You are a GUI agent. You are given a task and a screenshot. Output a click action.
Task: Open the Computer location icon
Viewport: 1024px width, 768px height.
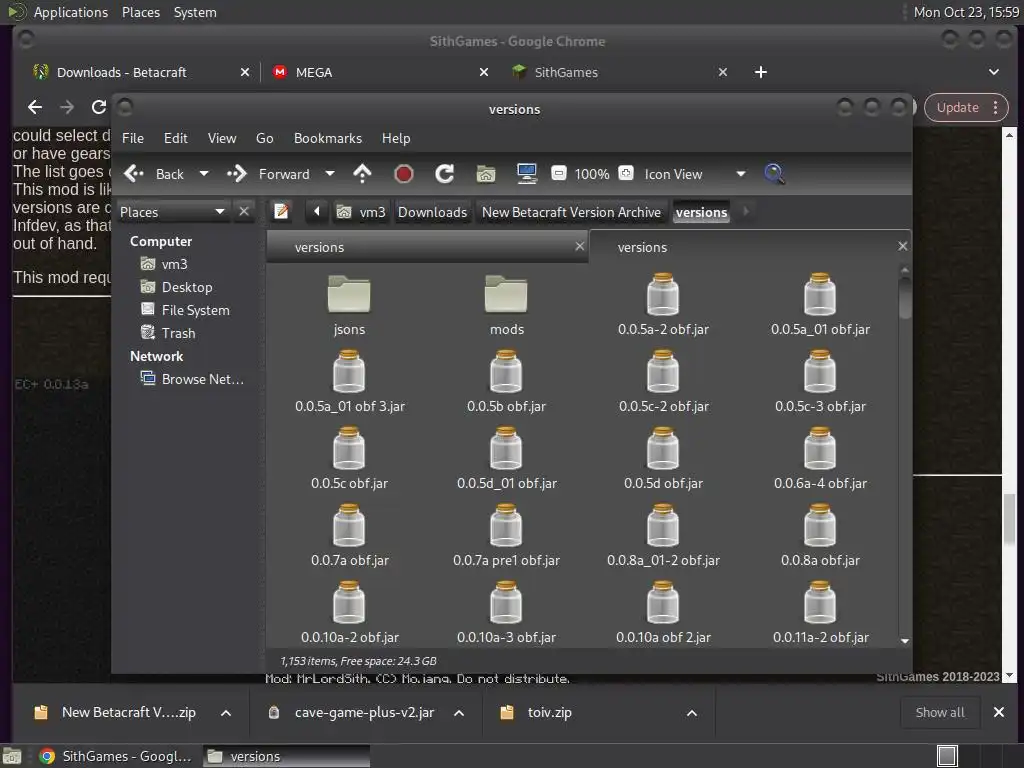point(527,174)
